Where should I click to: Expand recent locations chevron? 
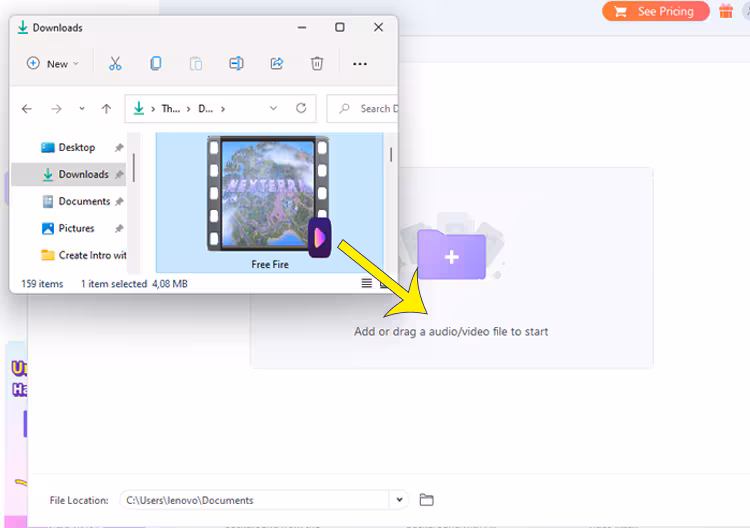[x=82, y=109]
